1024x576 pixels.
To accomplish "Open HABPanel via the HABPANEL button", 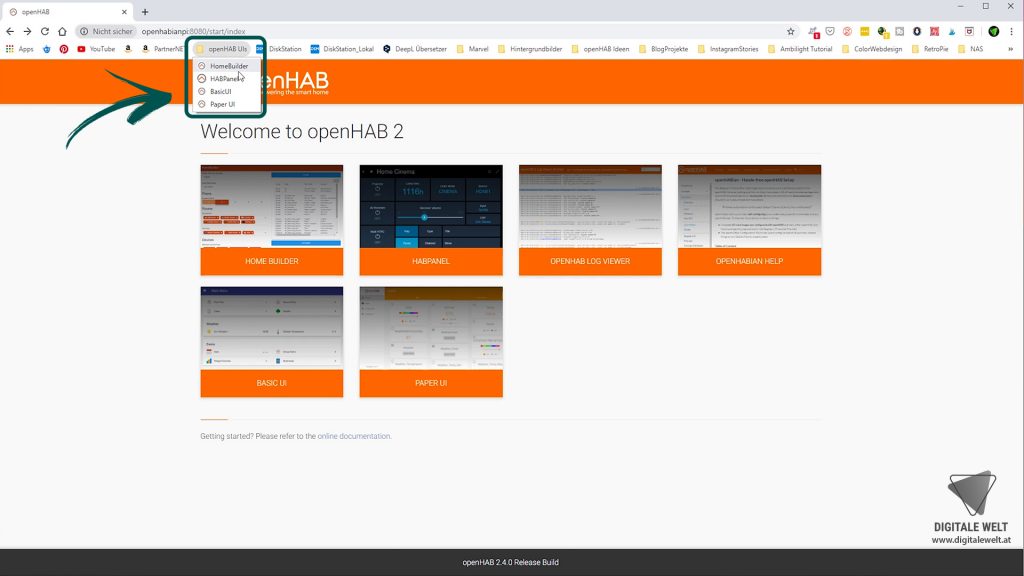I will (x=430, y=262).
